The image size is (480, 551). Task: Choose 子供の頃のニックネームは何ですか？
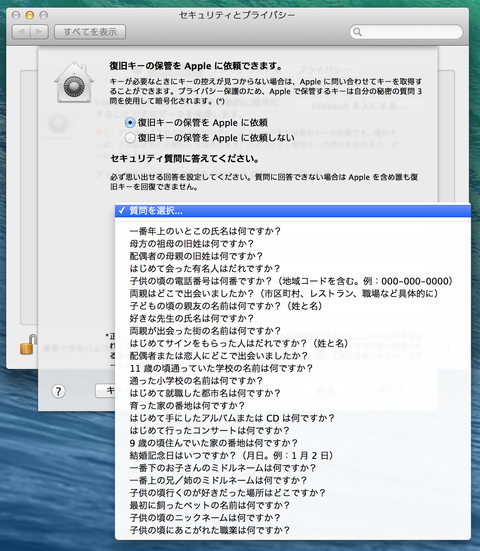click(x=293, y=518)
